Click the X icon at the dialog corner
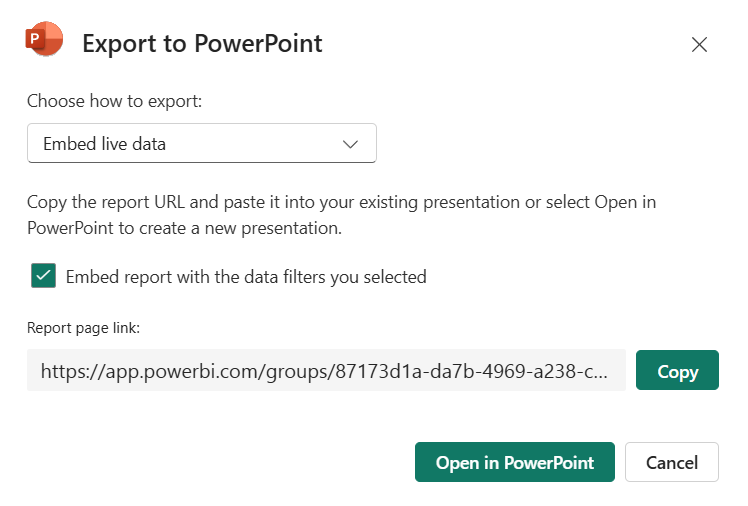This screenshot has width=748, height=506. point(699,44)
